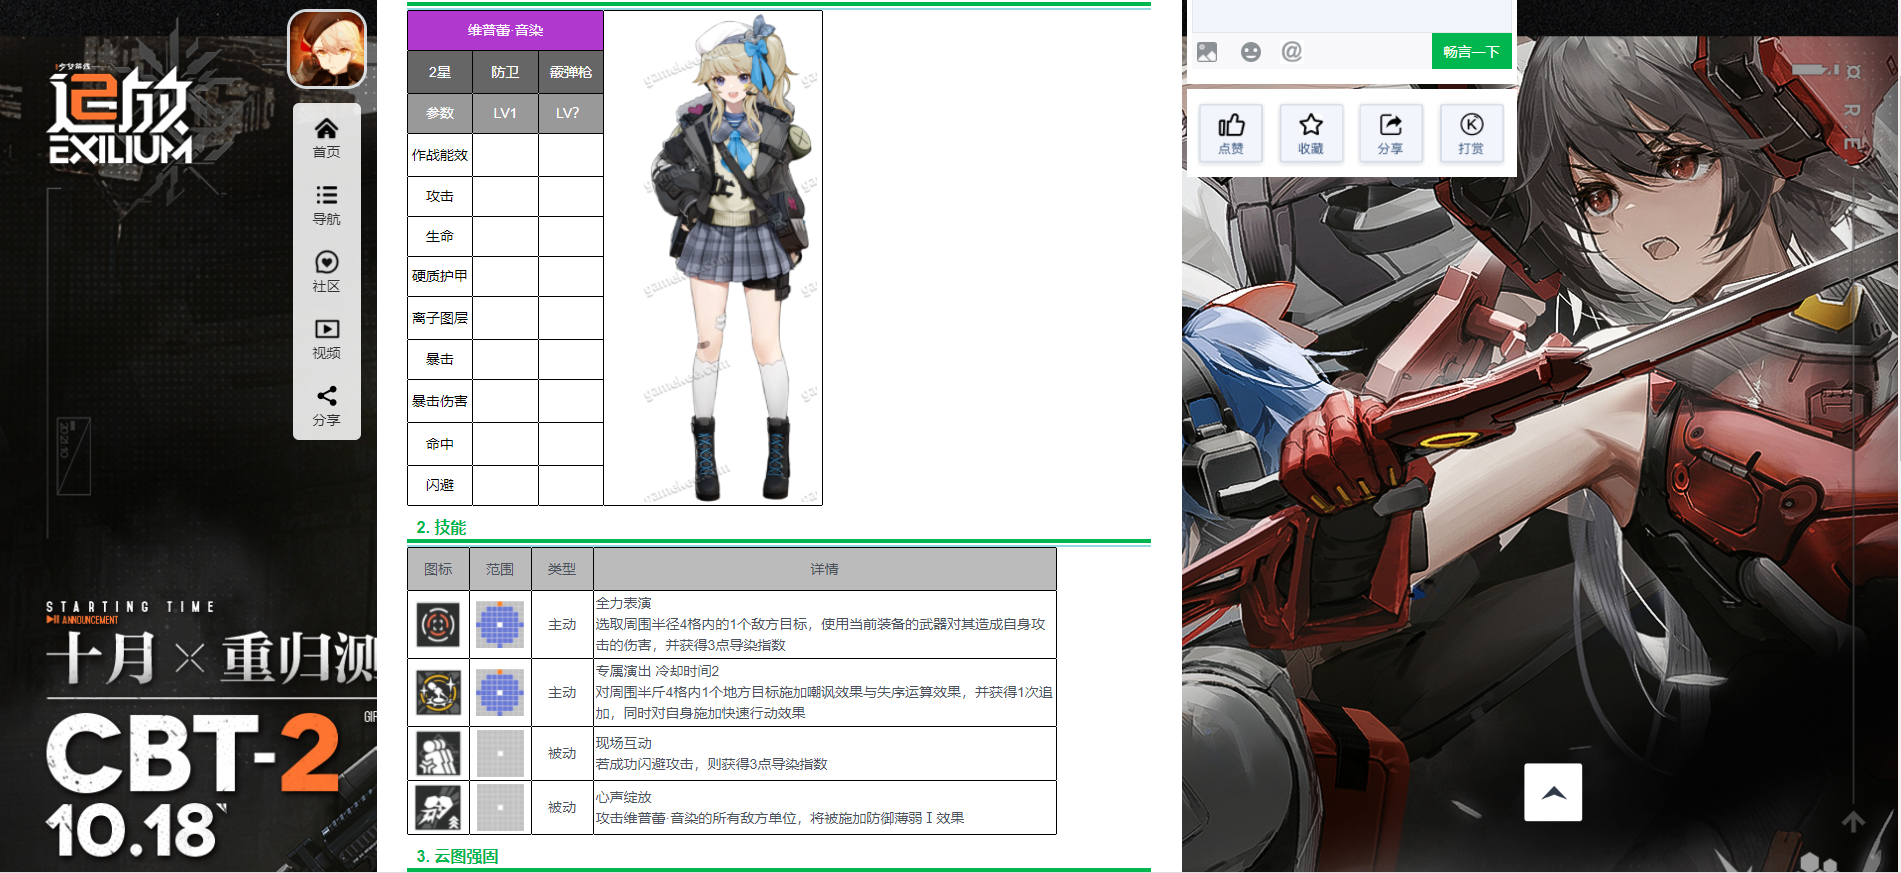
Task: Select the 离子图层 row label
Action: click(x=440, y=318)
